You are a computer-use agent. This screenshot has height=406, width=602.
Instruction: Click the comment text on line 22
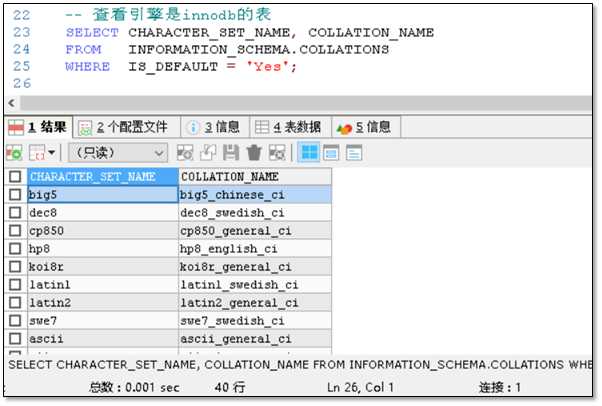coord(168,15)
